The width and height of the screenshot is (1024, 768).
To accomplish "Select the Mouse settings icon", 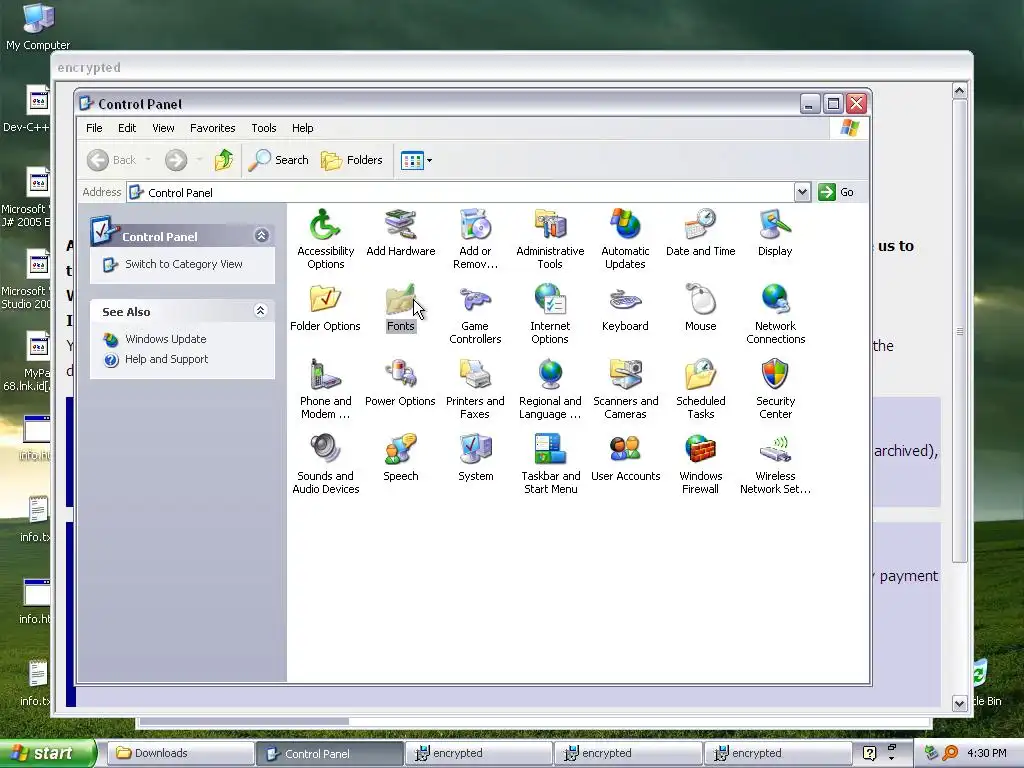I will coord(700,308).
